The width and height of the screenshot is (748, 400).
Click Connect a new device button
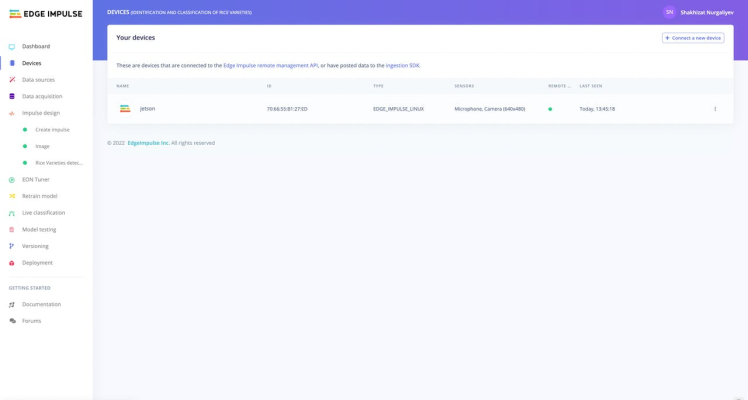[693, 38]
